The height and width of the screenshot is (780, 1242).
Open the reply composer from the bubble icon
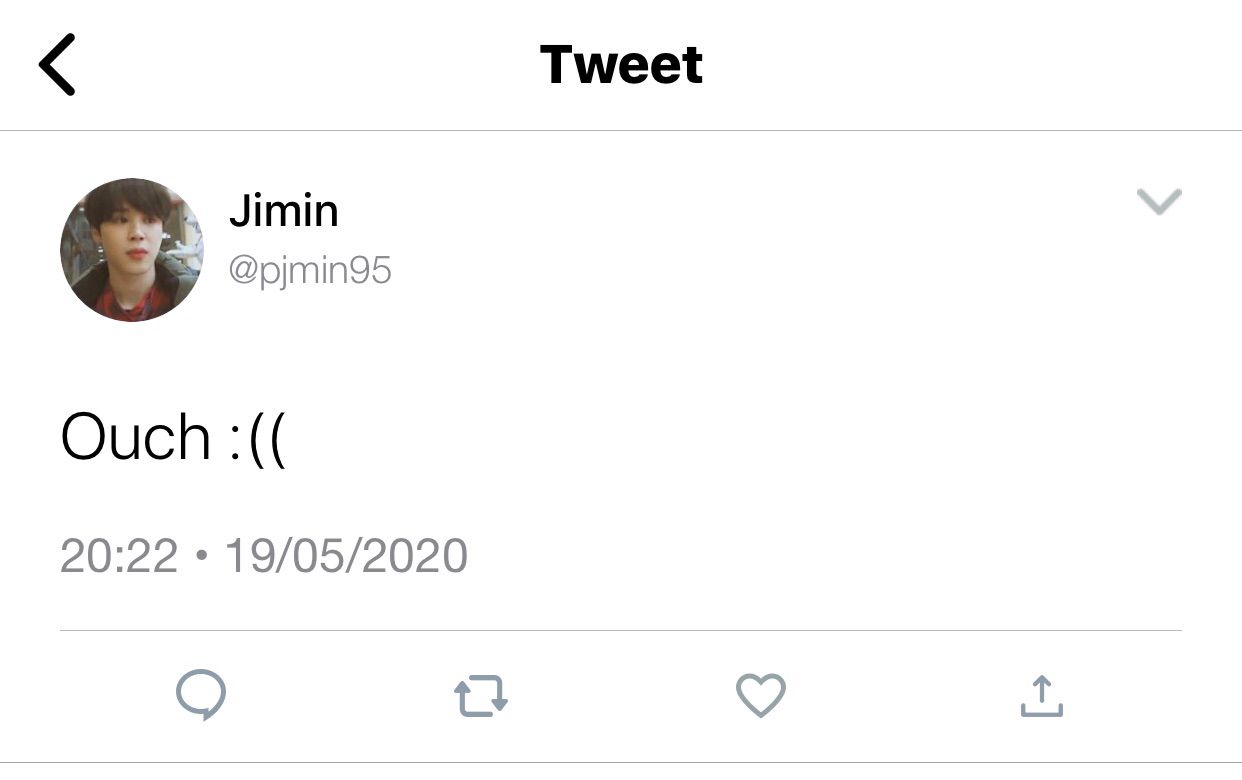point(201,695)
